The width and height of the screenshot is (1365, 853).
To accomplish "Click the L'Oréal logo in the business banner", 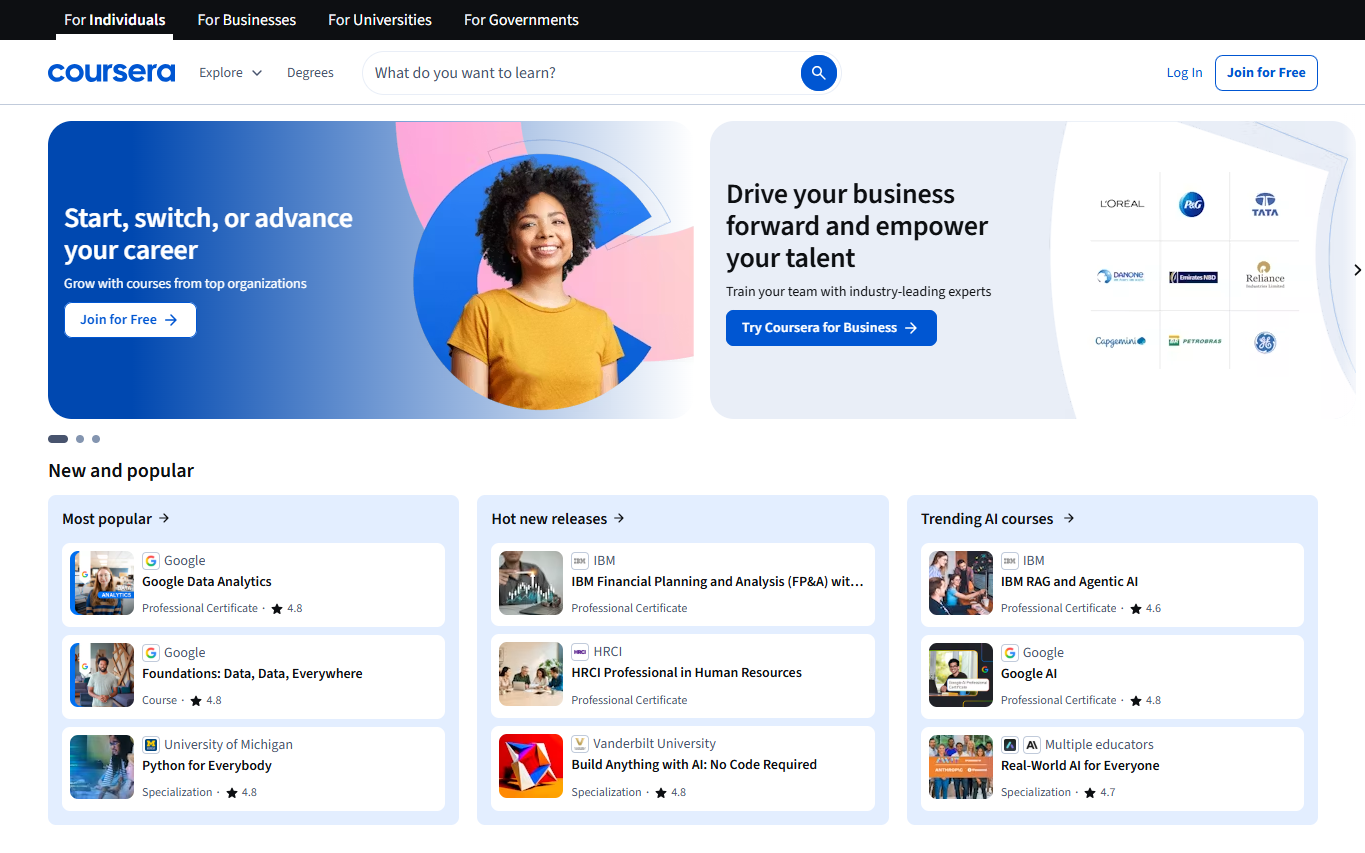I will 1122,204.
